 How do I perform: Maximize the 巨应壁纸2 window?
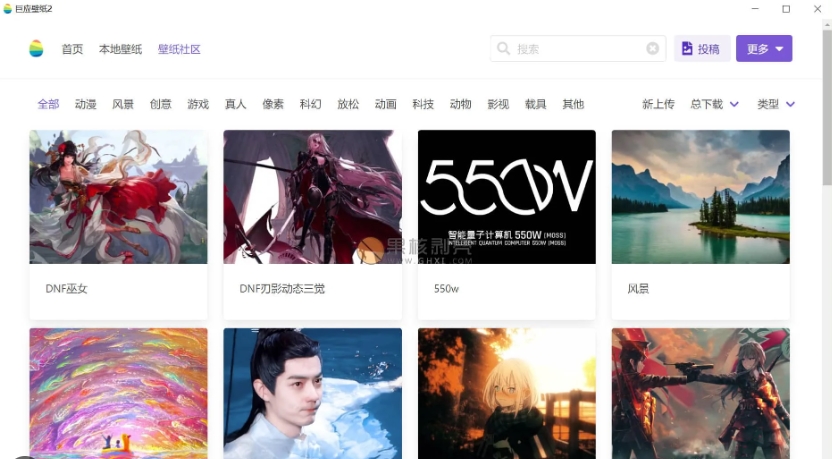(x=786, y=9)
